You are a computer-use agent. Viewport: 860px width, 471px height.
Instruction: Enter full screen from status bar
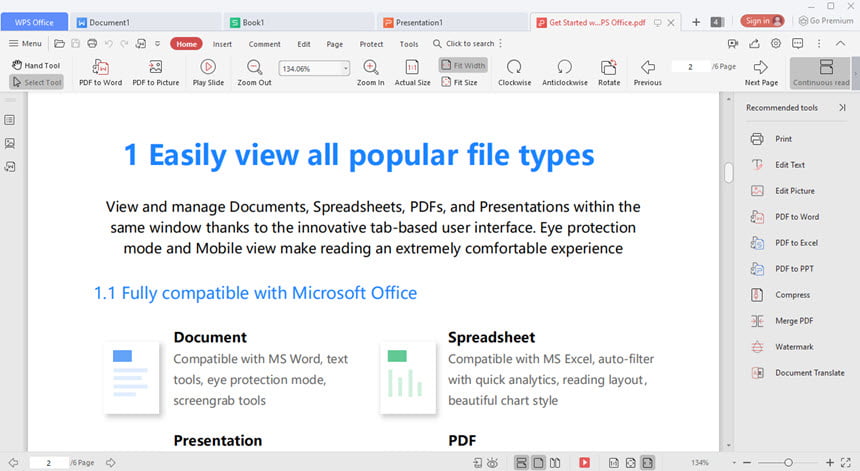846,463
